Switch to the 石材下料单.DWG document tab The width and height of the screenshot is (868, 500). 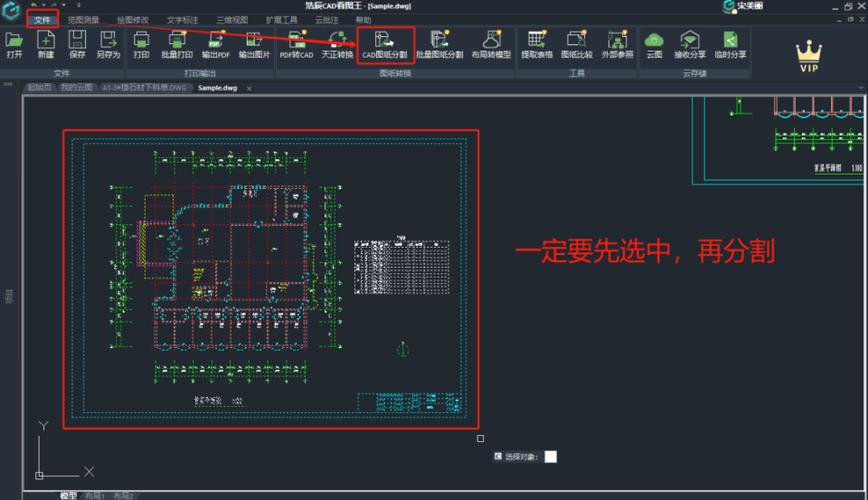[144, 87]
